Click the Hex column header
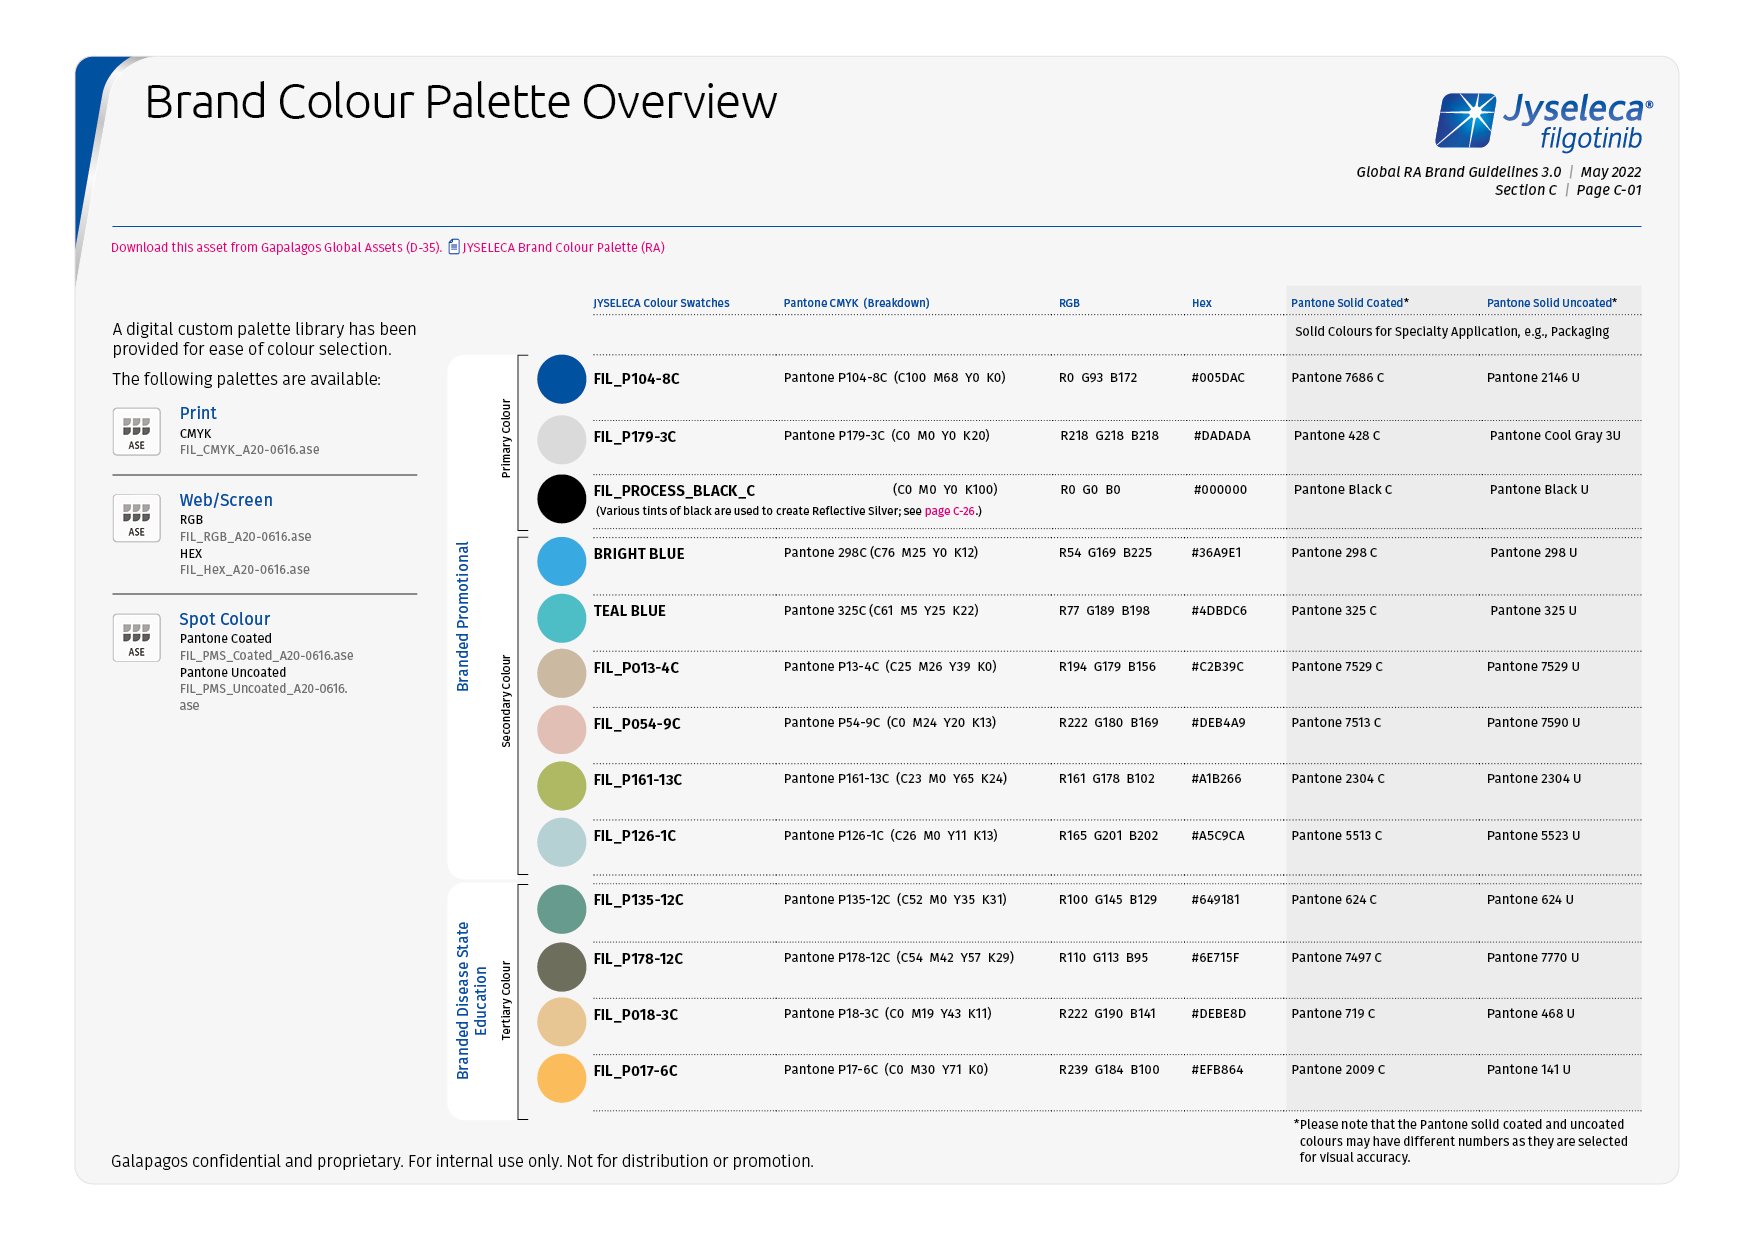The width and height of the screenshot is (1754, 1240). tap(1202, 303)
